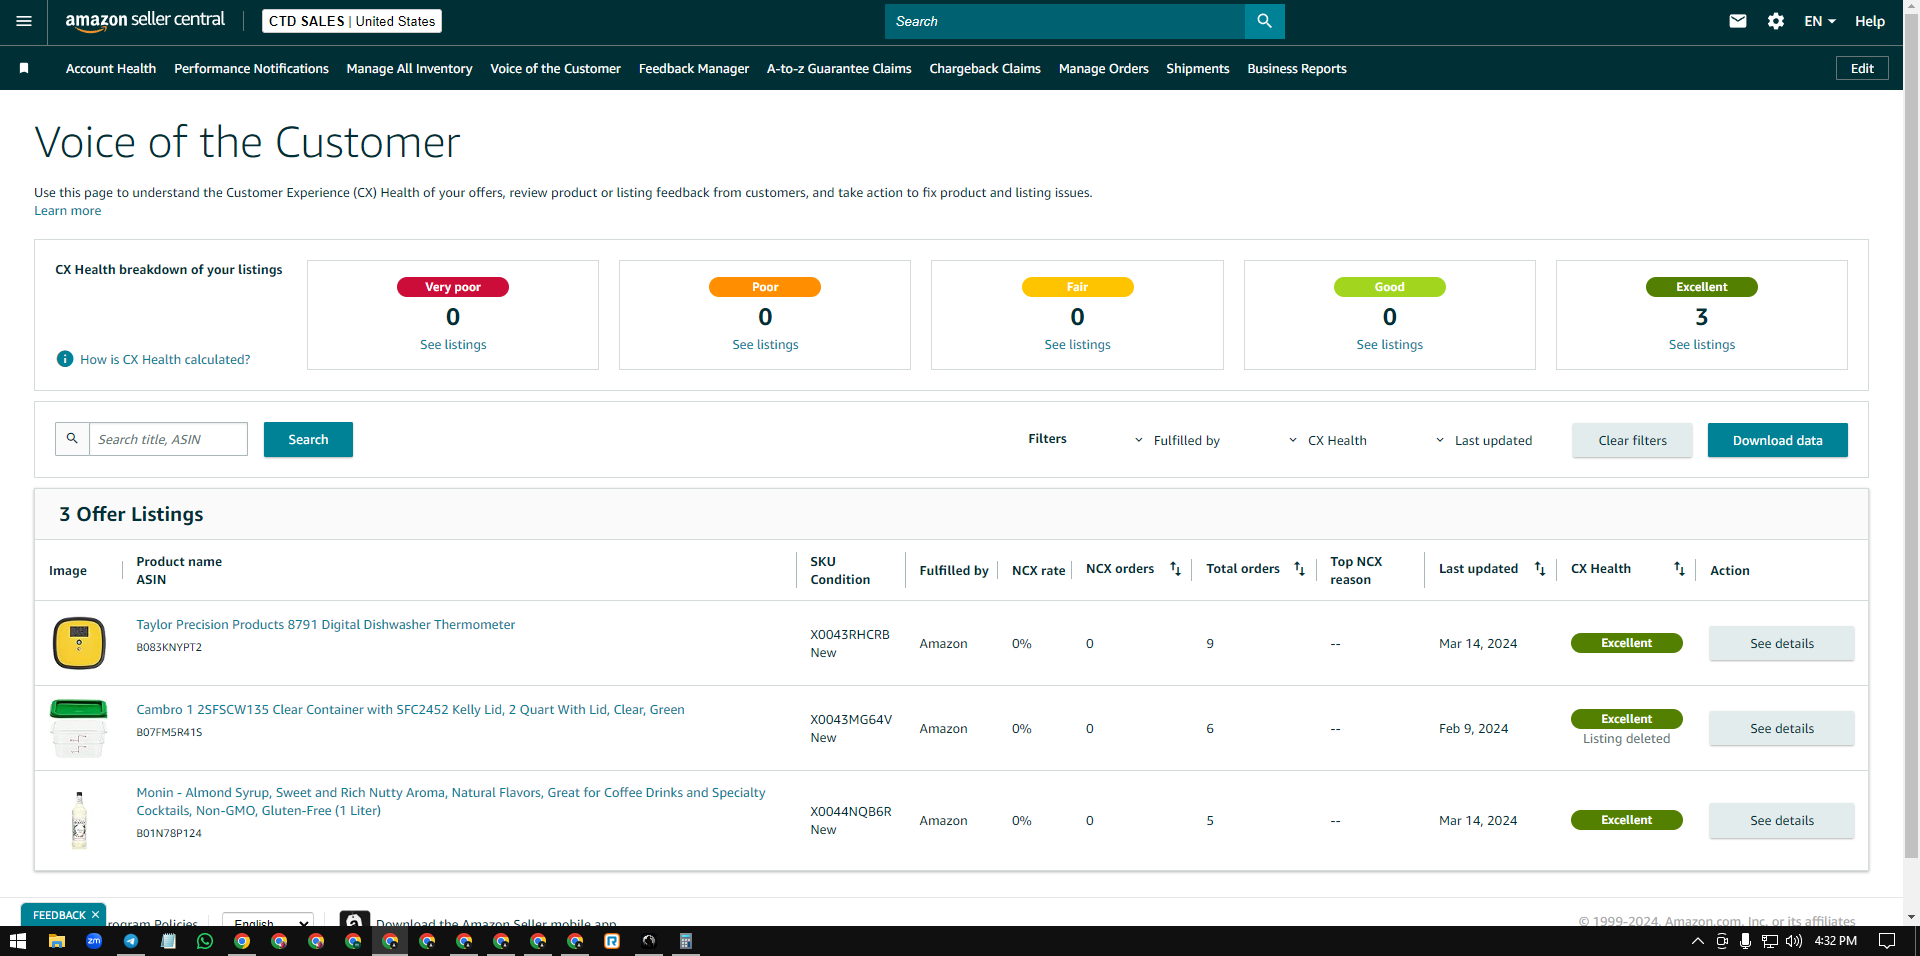The height and width of the screenshot is (956, 1920).
Task: Open Zoom from the taskbar
Action: point(94,941)
